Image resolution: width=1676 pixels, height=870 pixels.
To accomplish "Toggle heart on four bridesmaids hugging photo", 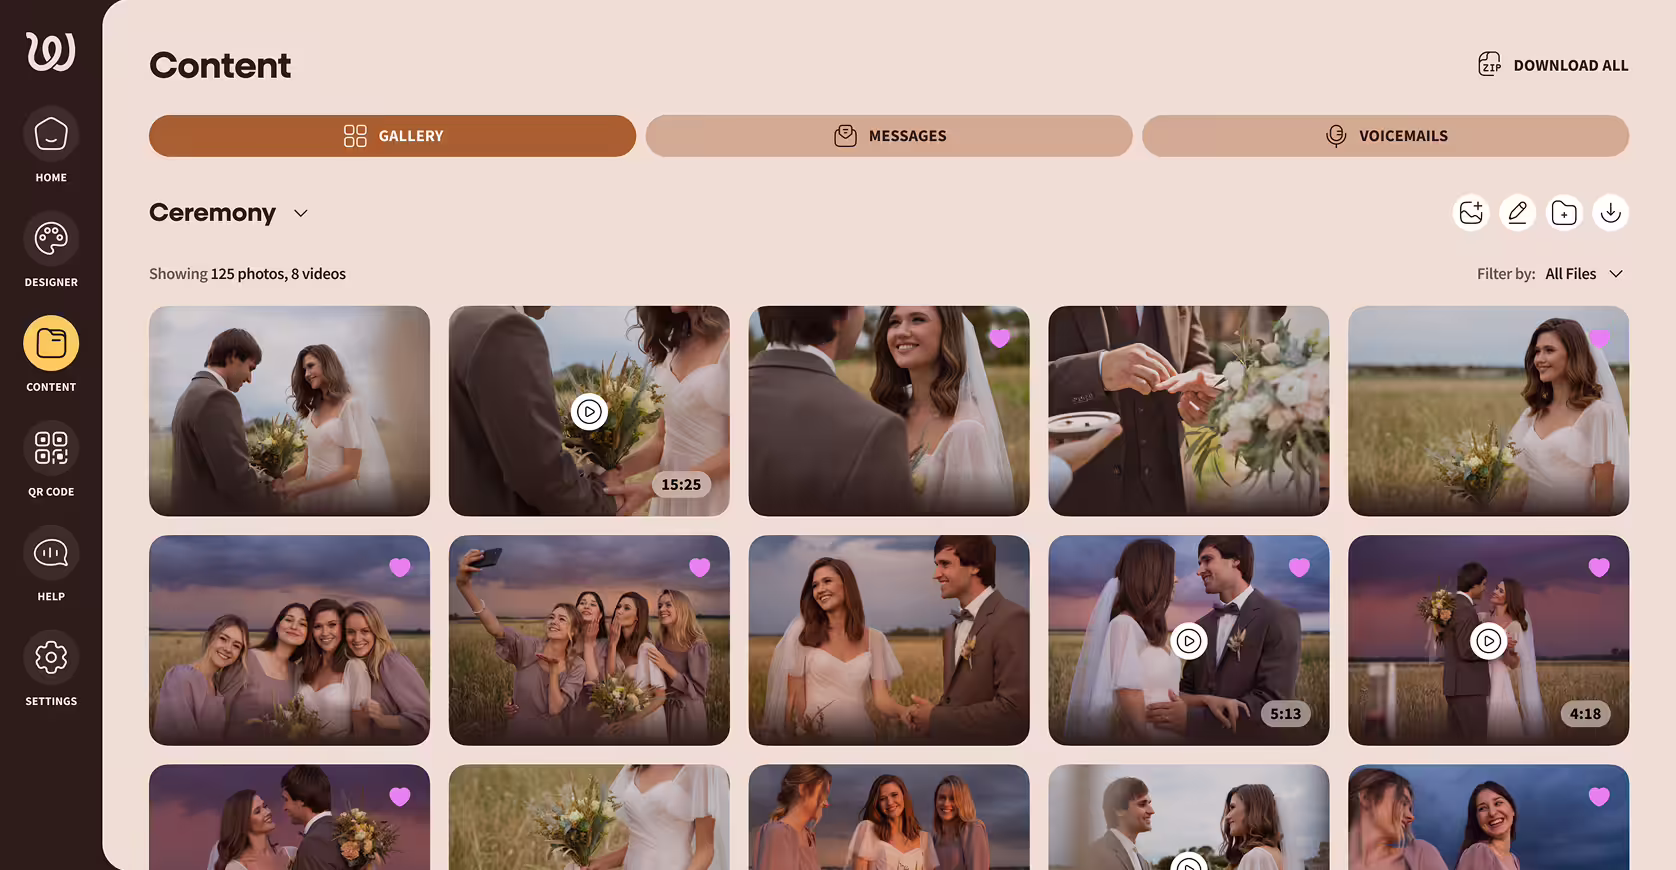I will pos(400,567).
